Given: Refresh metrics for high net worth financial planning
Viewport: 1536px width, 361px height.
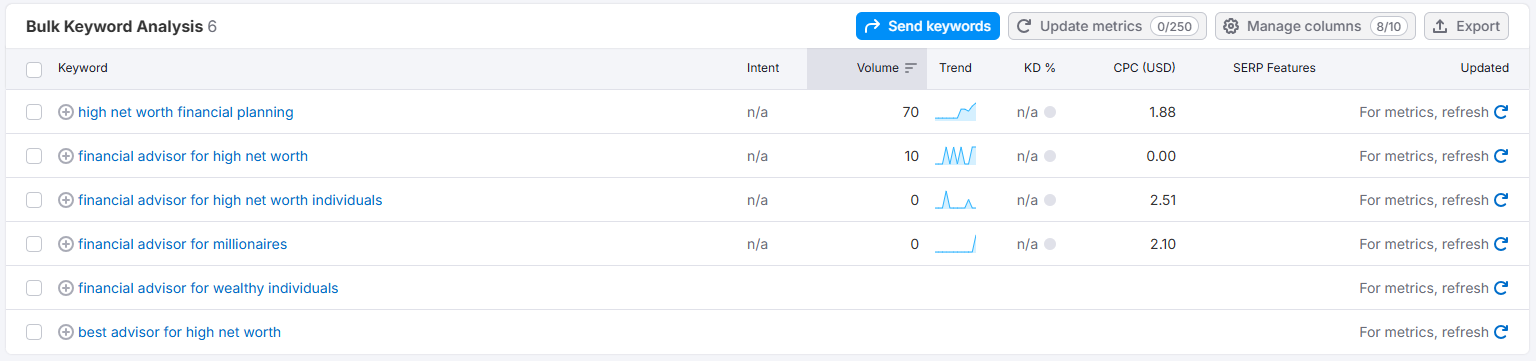Looking at the screenshot, I should coord(1500,112).
